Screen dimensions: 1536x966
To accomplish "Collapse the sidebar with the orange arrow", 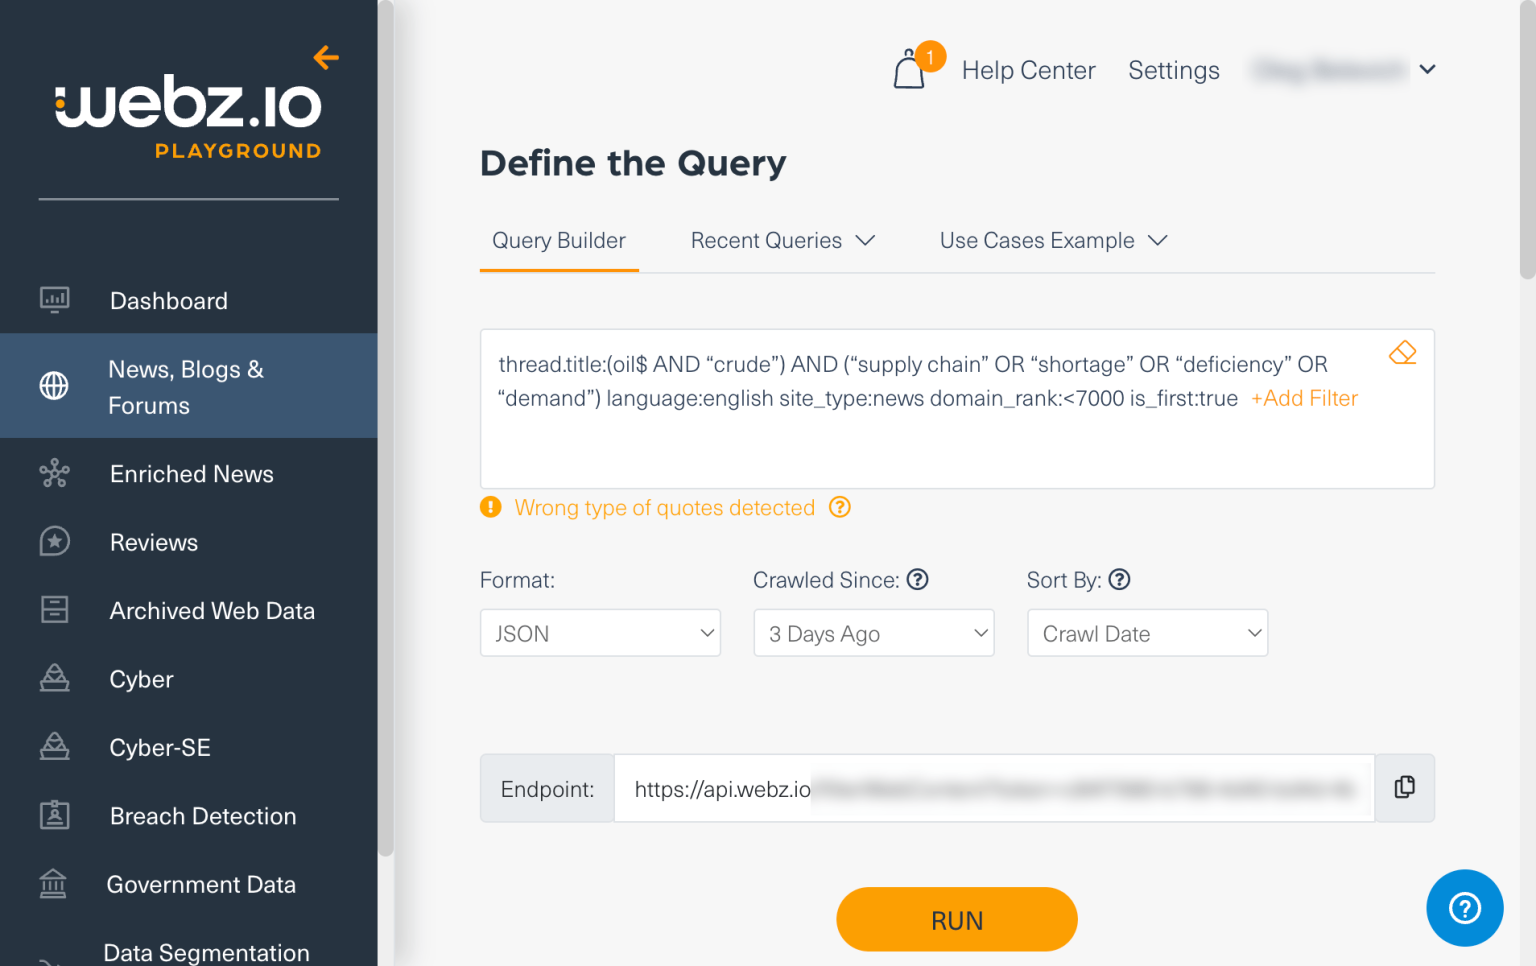I will tap(326, 58).
